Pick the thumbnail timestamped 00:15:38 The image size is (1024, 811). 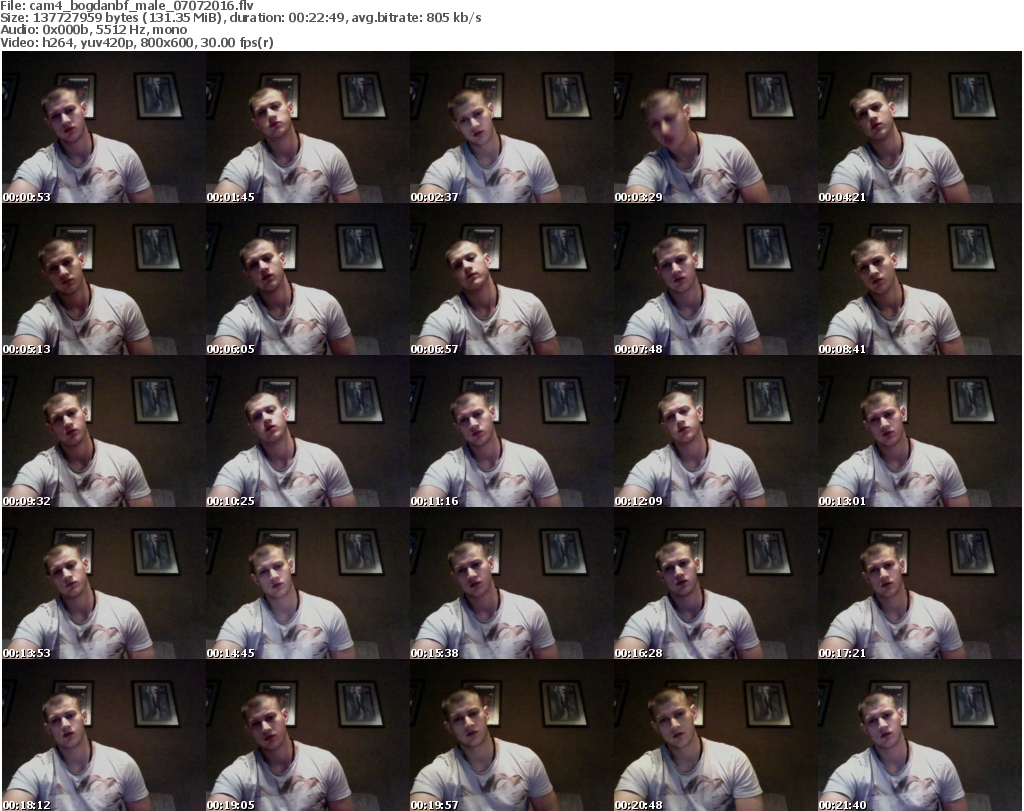pyautogui.click(x=511, y=583)
